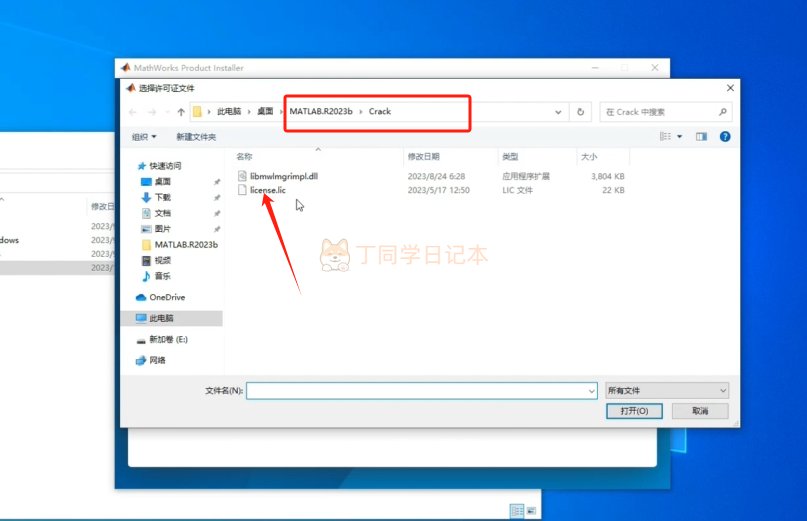Open the view options dropdown arrow
Viewport: 807px width, 521px height.
click(x=679, y=136)
